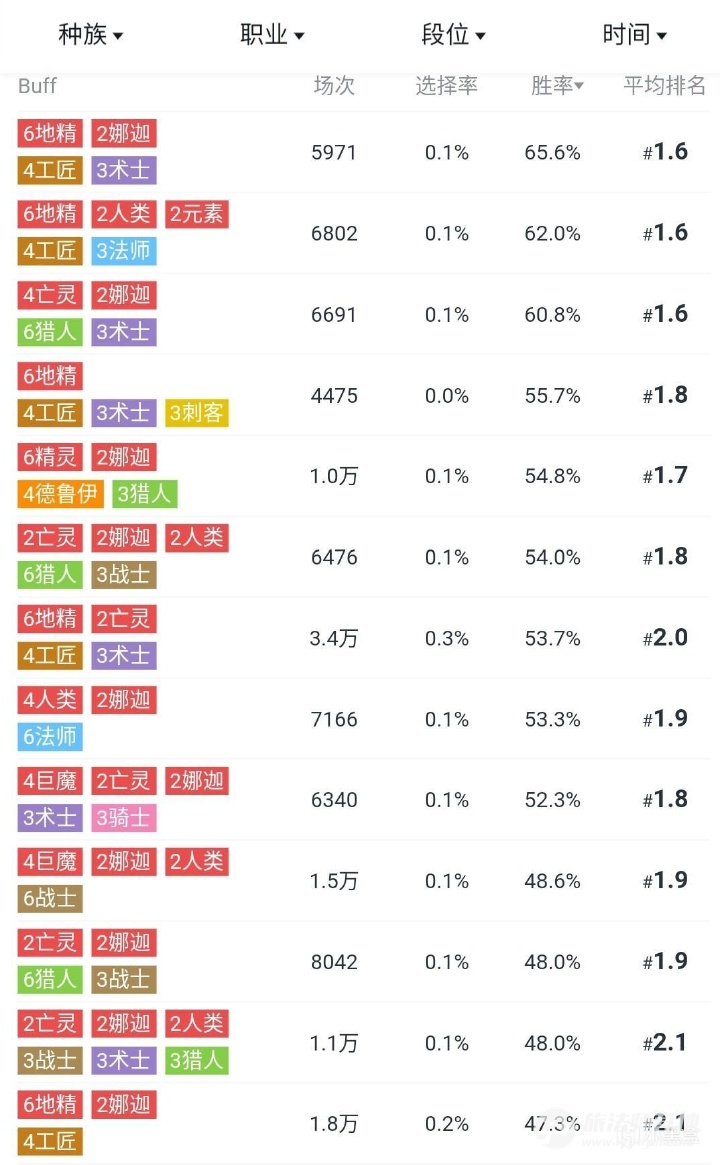Click the 4德鲁伊 badge in the 6精灵 lineup
720x1165 pixels.
tap(60, 495)
